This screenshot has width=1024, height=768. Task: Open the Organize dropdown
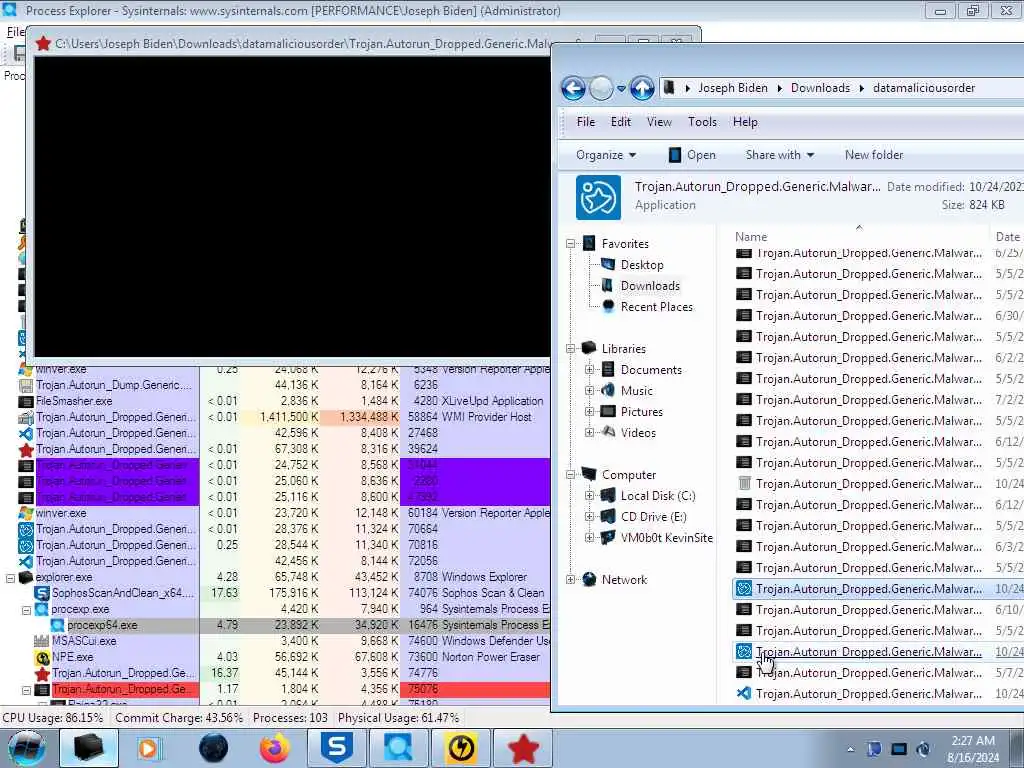coord(605,155)
